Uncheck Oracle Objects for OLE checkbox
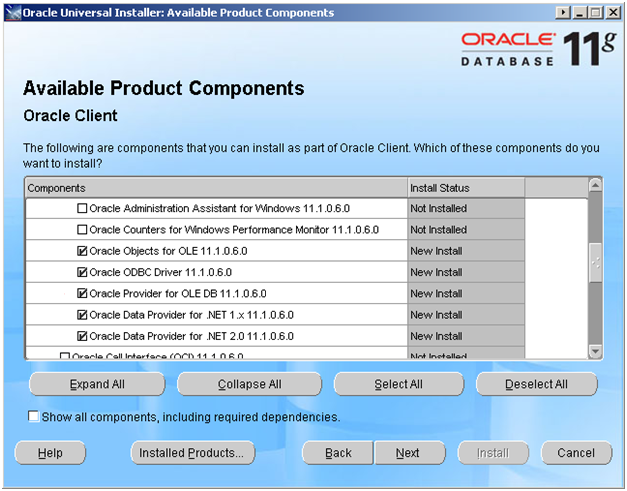Screen dimensions: 627x491 tap(82, 251)
